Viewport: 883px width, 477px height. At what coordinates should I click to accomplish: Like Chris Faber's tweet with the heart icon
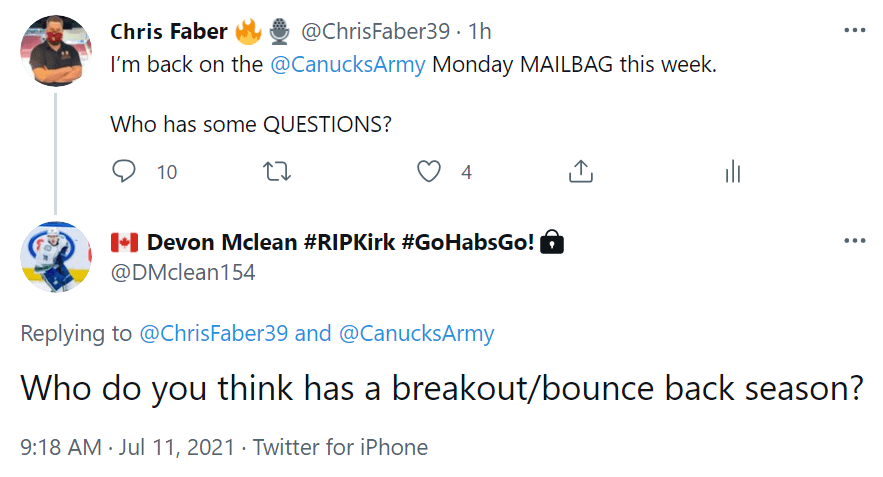(x=429, y=172)
